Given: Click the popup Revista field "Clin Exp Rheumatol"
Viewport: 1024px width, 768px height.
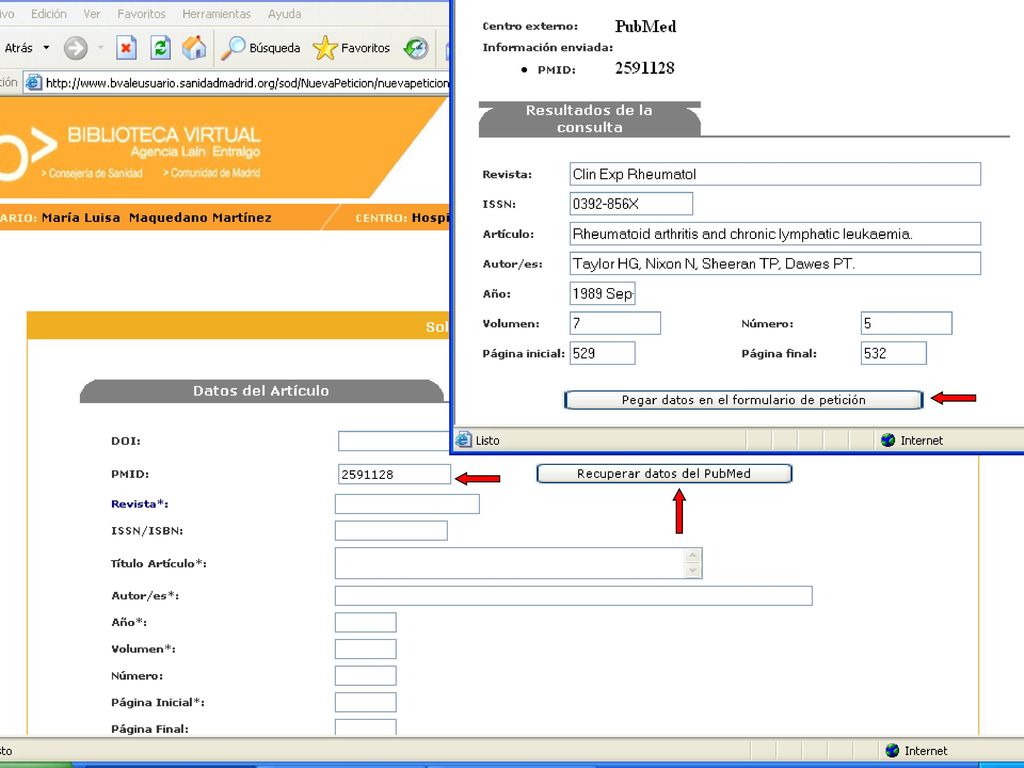Looking at the screenshot, I should click(x=775, y=174).
